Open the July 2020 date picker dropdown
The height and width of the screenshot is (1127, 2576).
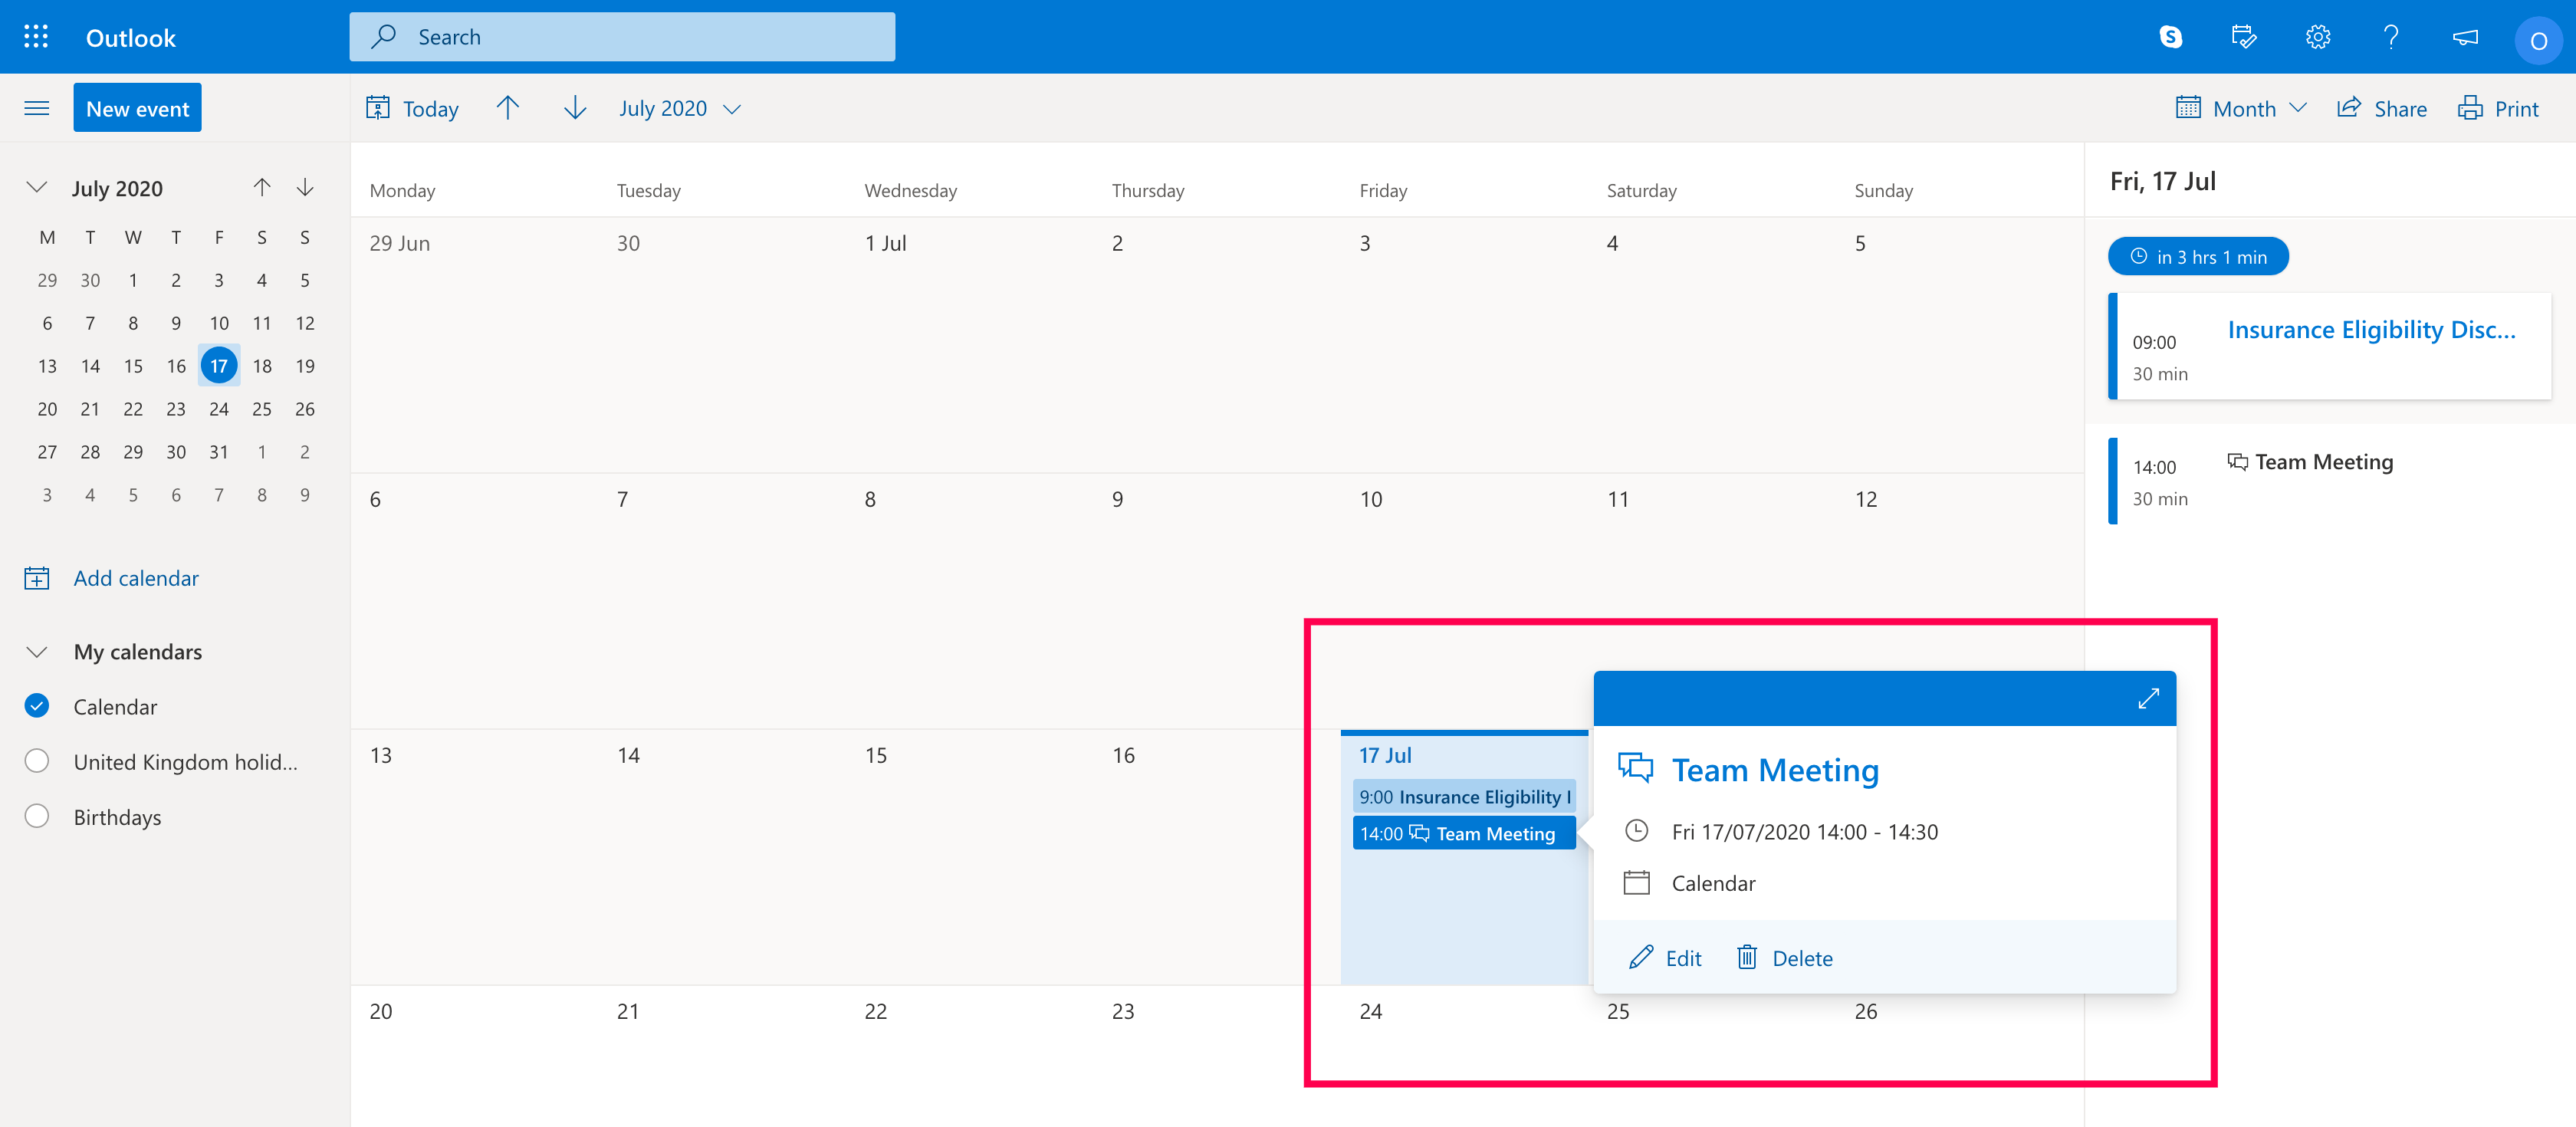click(x=679, y=108)
